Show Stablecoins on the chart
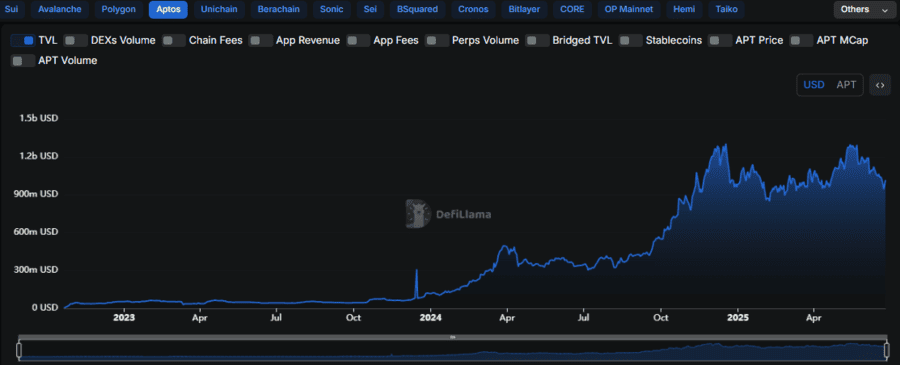This screenshot has width=900, height=365. (631, 40)
